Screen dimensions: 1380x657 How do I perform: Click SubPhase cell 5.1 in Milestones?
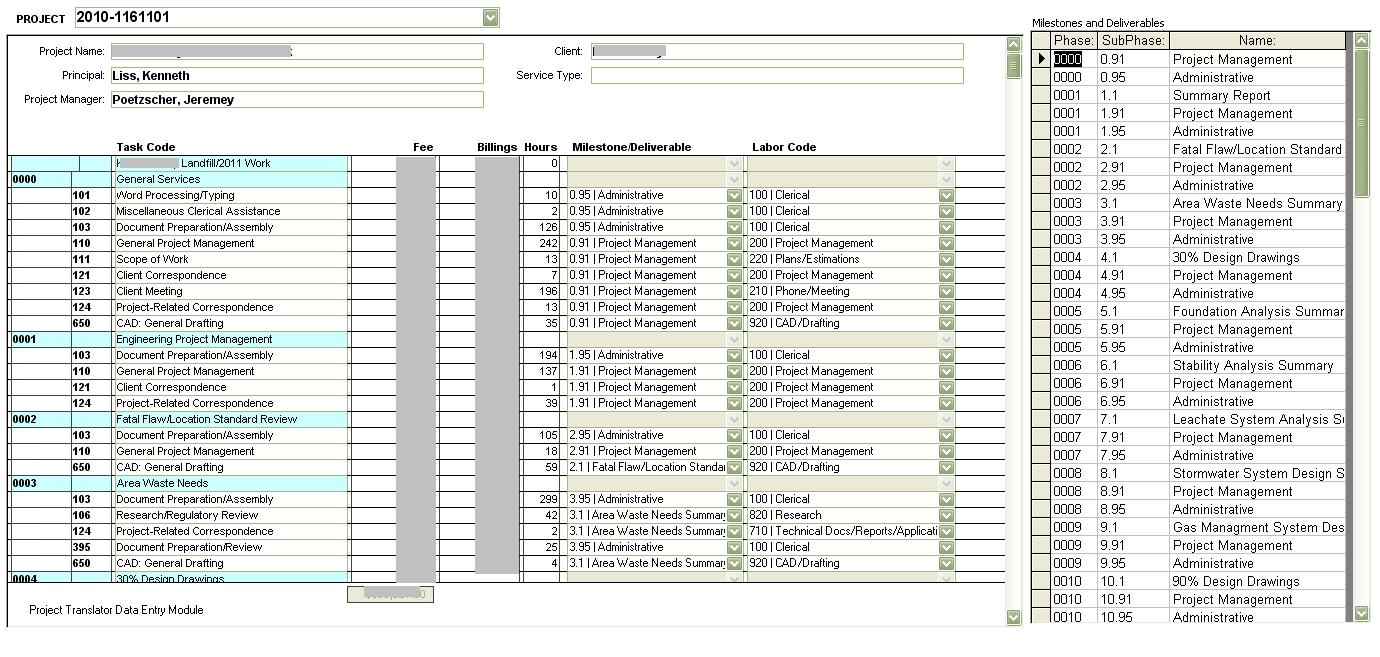click(x=1133, y=311)
